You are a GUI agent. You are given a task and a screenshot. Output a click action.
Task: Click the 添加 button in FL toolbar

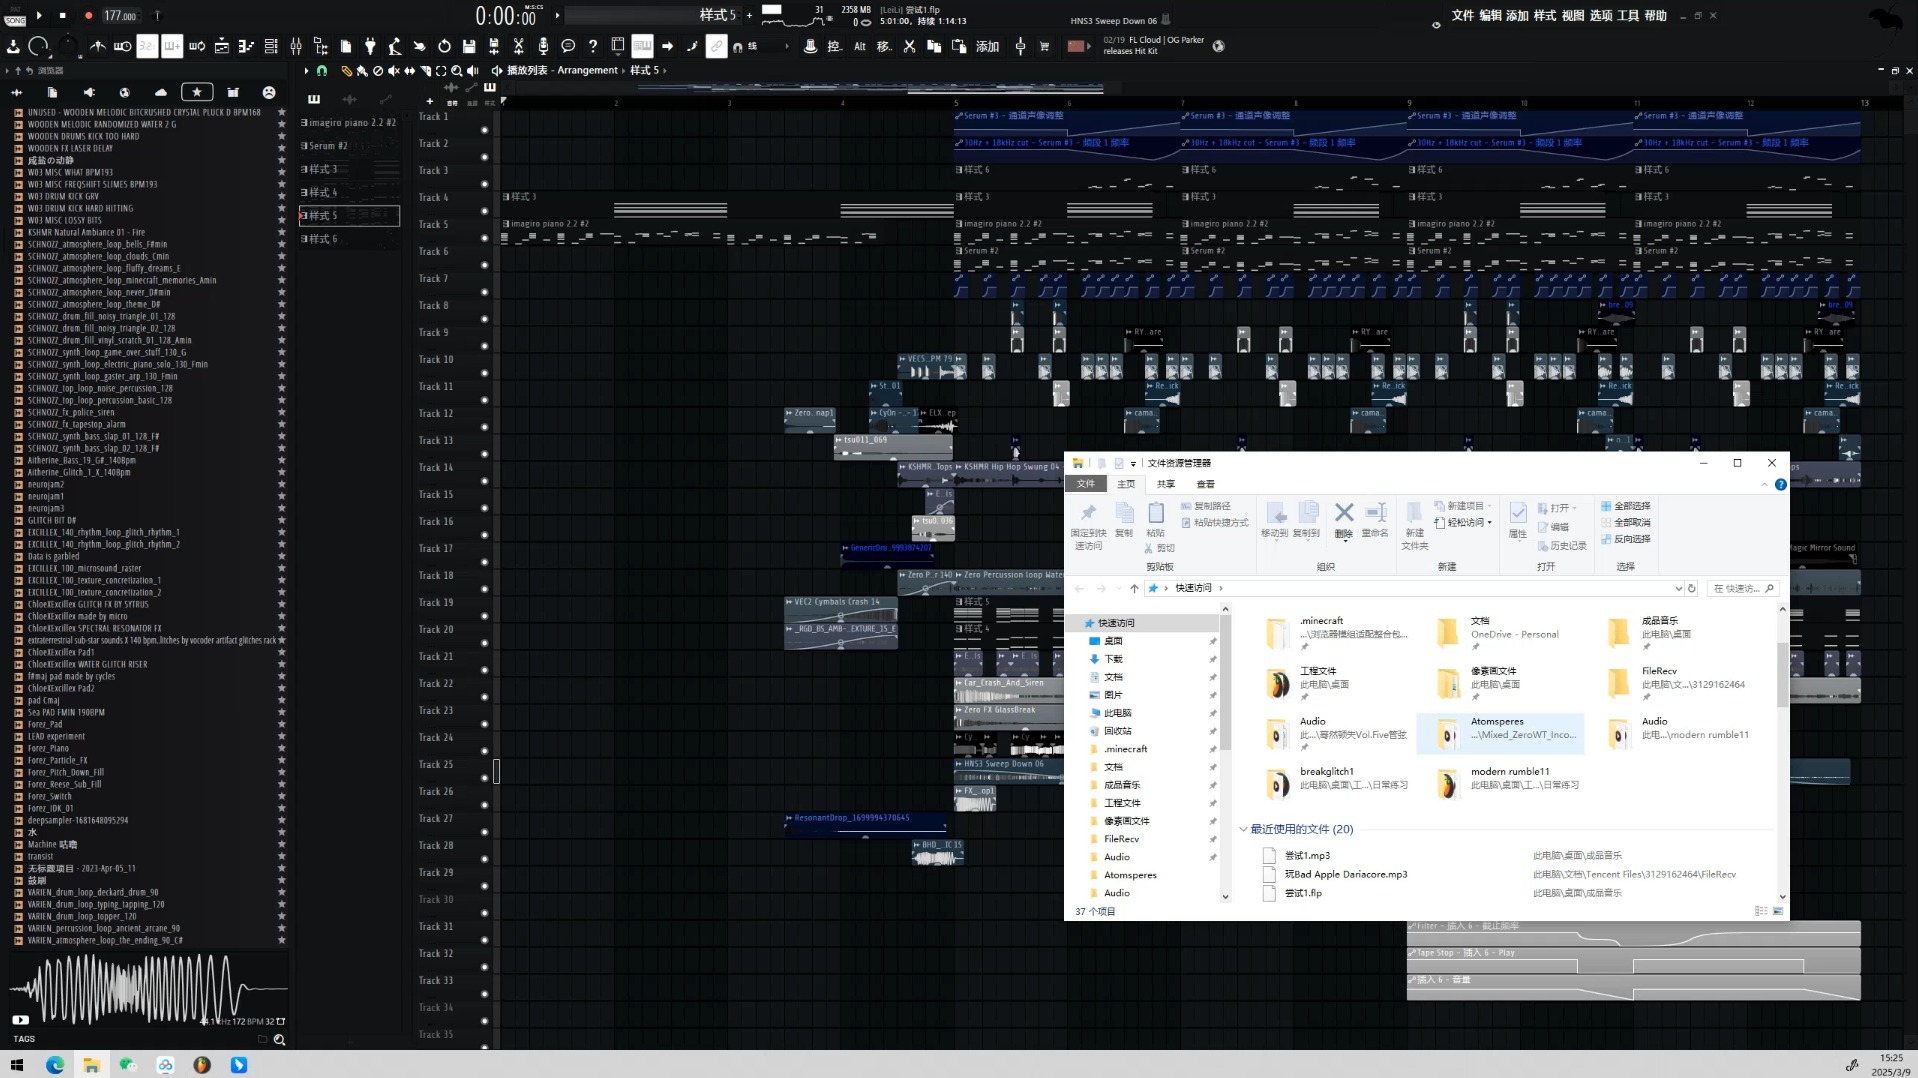[x=987, y=46]
